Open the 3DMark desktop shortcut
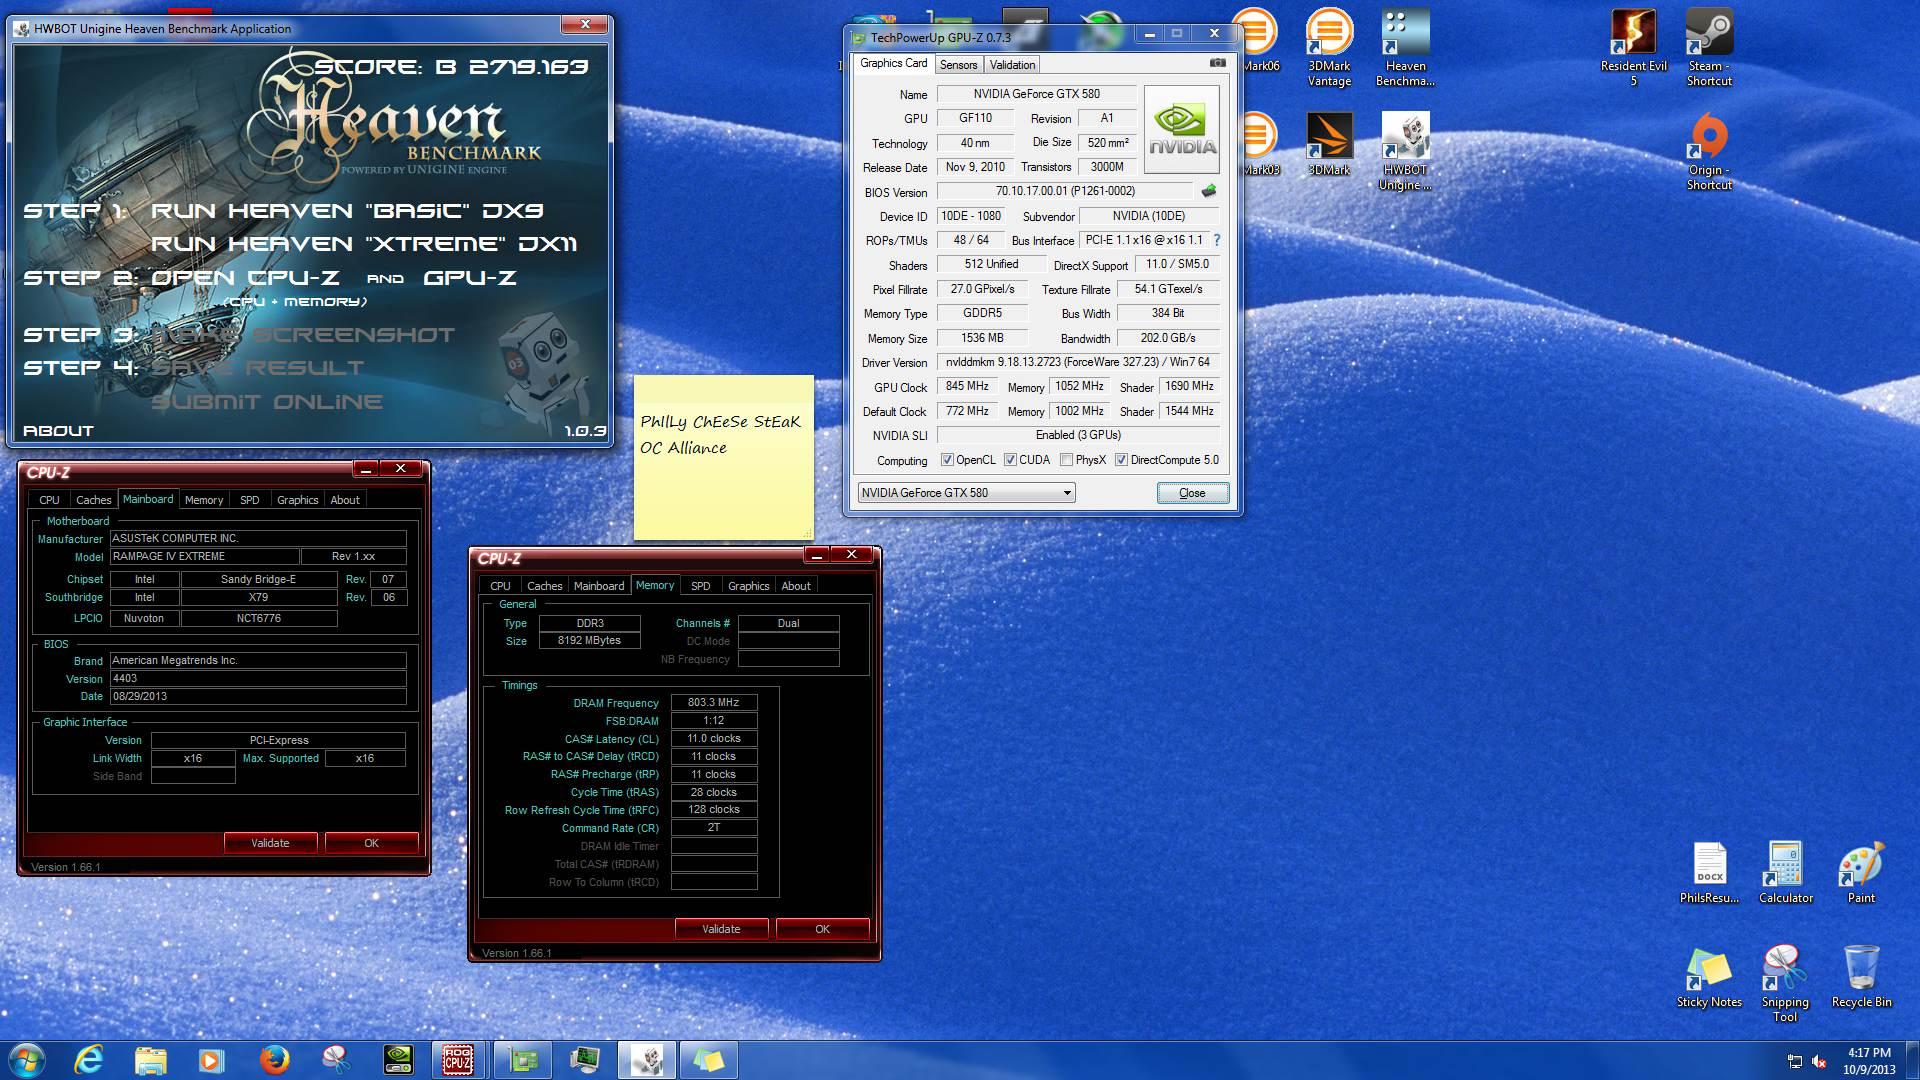The height and width of the screenshot is (1080, 1920). (x=1329, y=144)
